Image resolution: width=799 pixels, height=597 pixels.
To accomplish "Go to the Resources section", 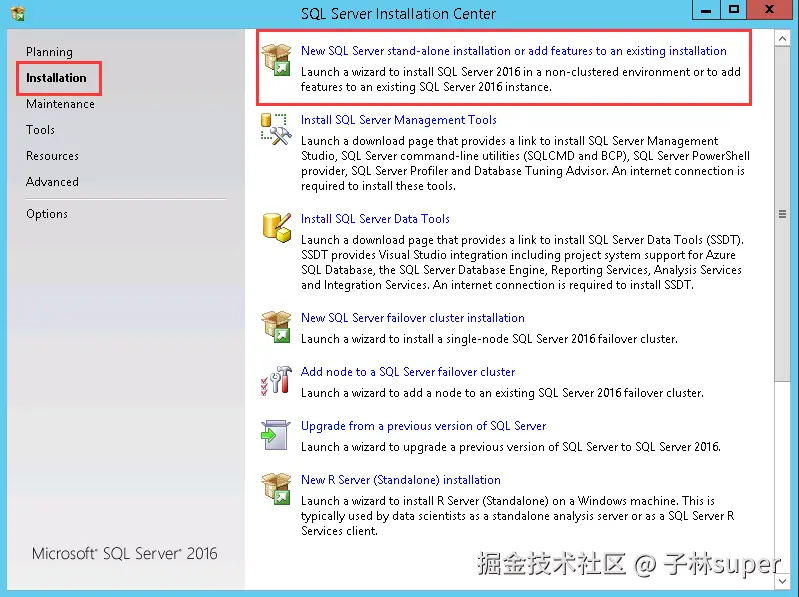I will click(x=52, y=156).
